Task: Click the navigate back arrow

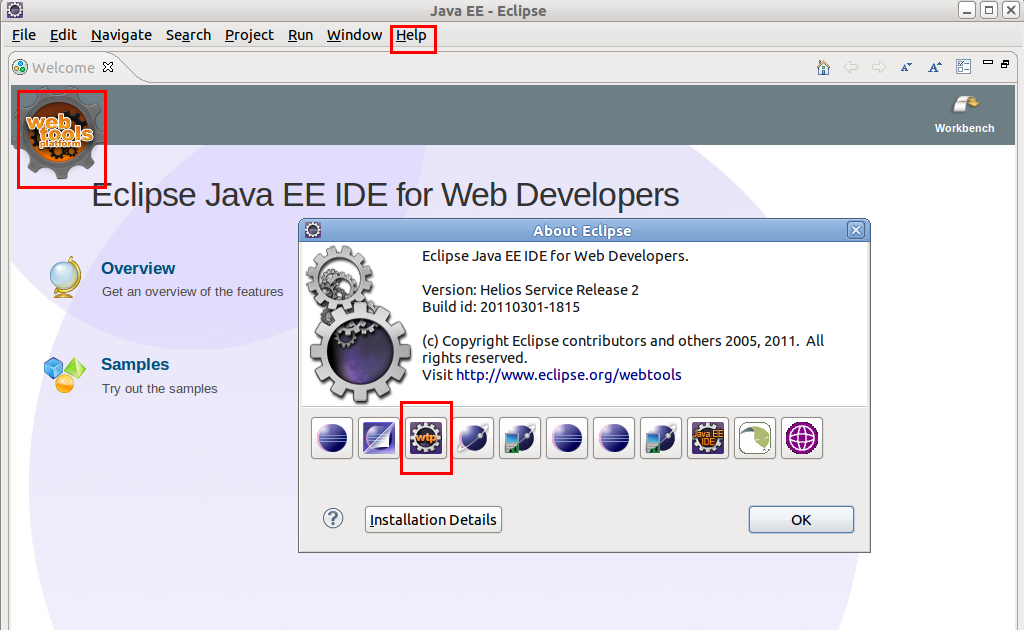Action: click(x=851, y=67)
